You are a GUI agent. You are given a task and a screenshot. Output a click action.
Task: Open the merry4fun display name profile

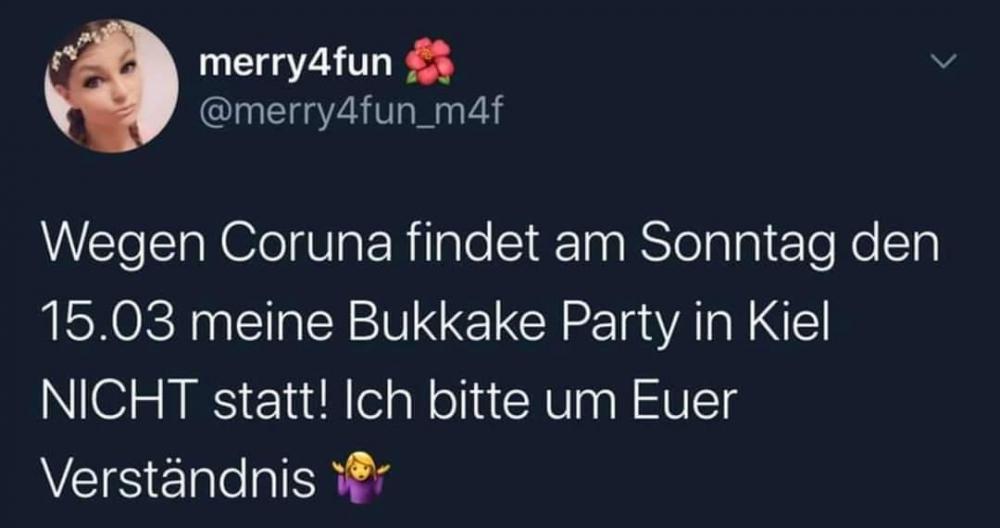[x=295, y=64]
